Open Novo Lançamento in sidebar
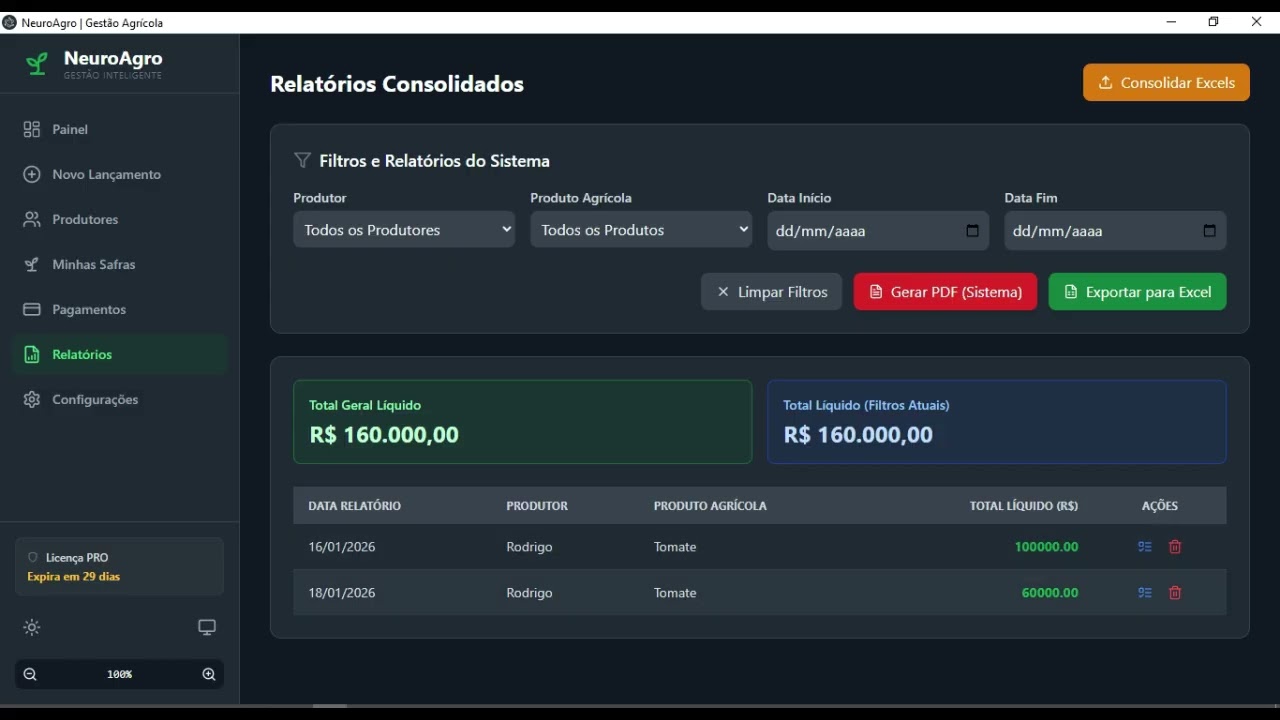This screenshot has width=1280, height=720. 120,174
